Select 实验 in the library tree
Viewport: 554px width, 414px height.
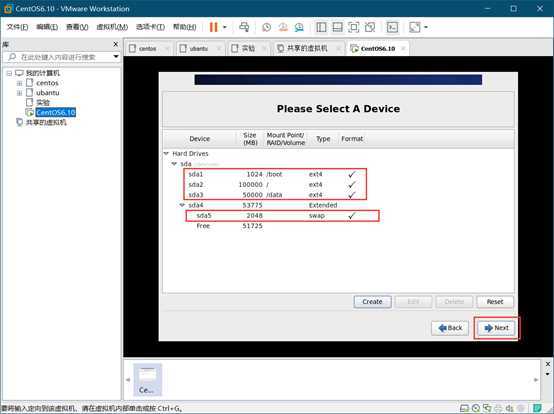43,102
